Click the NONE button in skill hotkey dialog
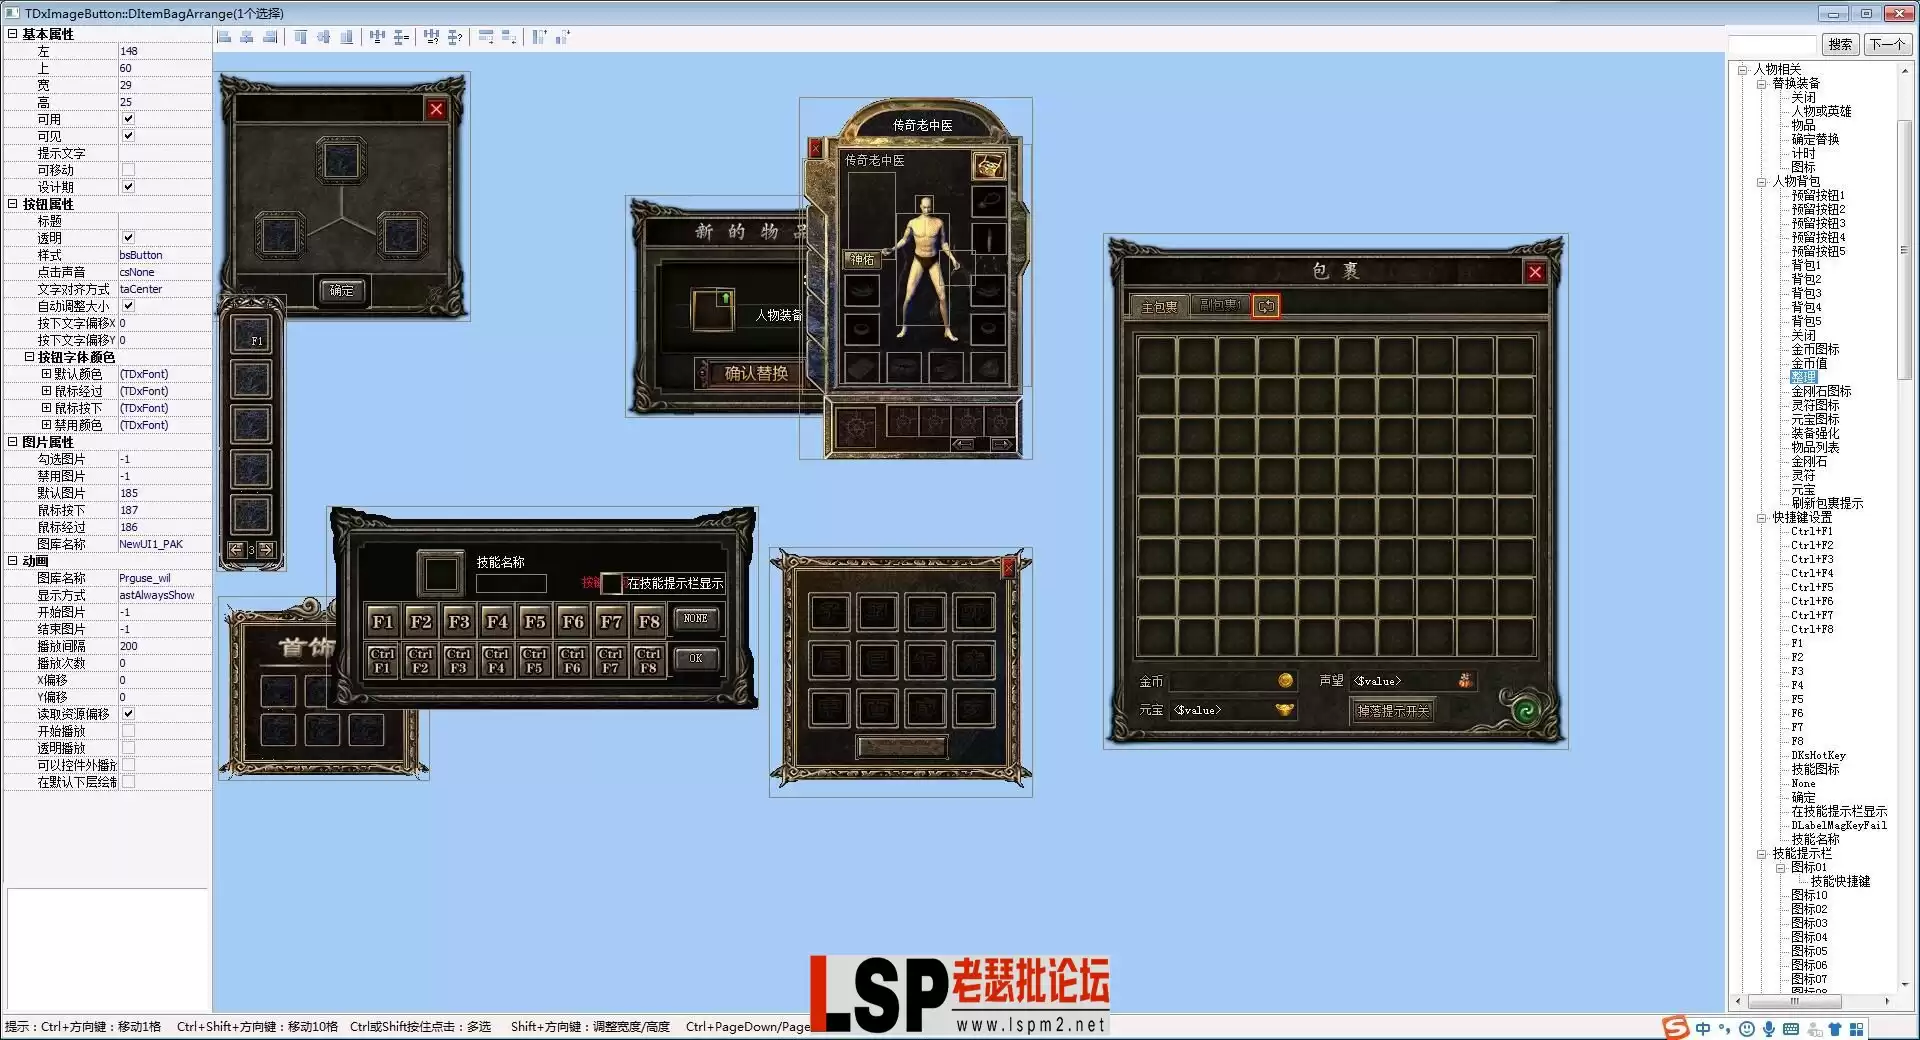Screen dimensions: 1920x1040 coord(695,619)
